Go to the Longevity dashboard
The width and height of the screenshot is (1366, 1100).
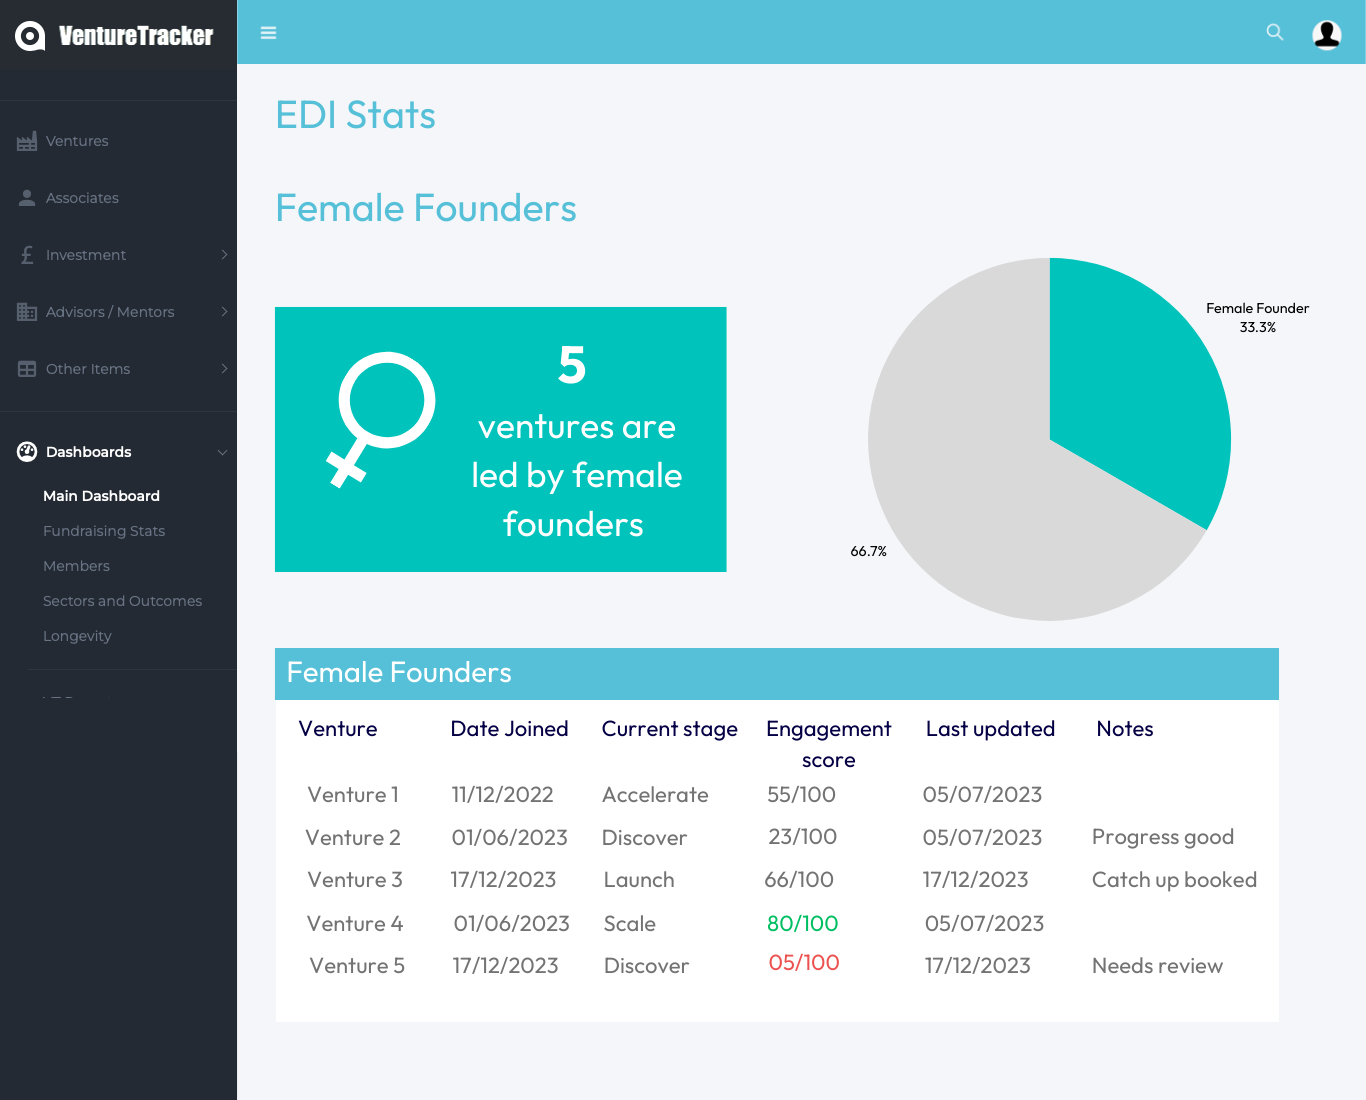point(77,636)
